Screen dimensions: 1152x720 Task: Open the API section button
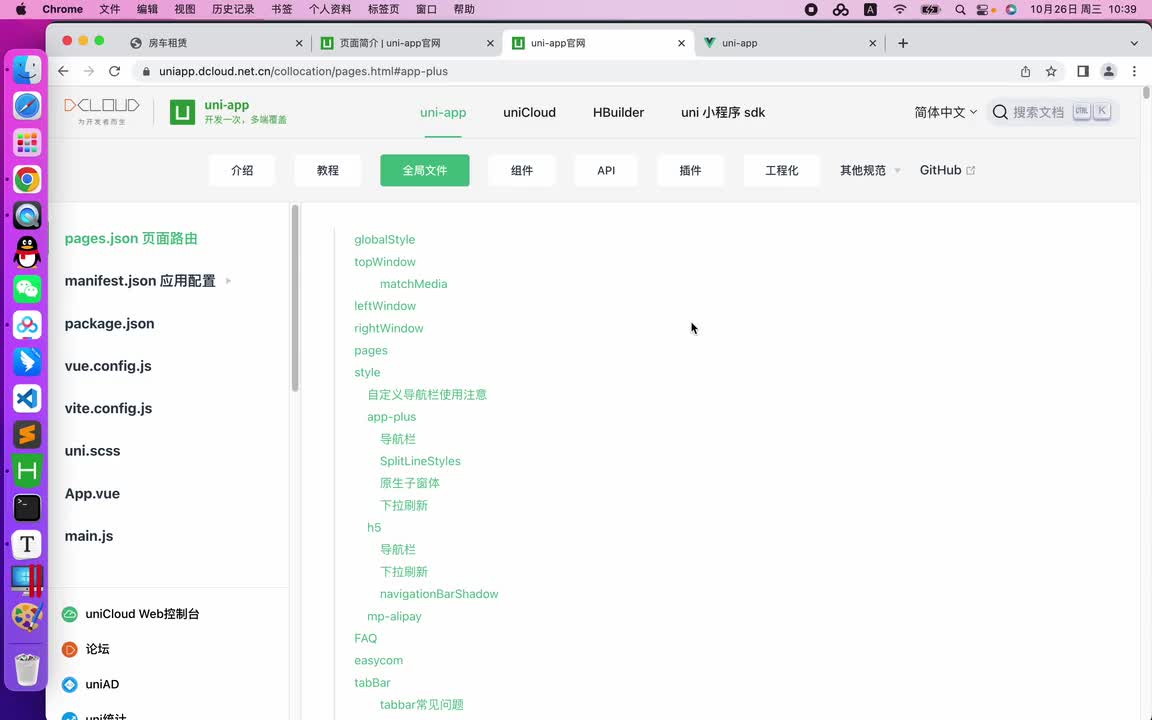click(606, 170)
